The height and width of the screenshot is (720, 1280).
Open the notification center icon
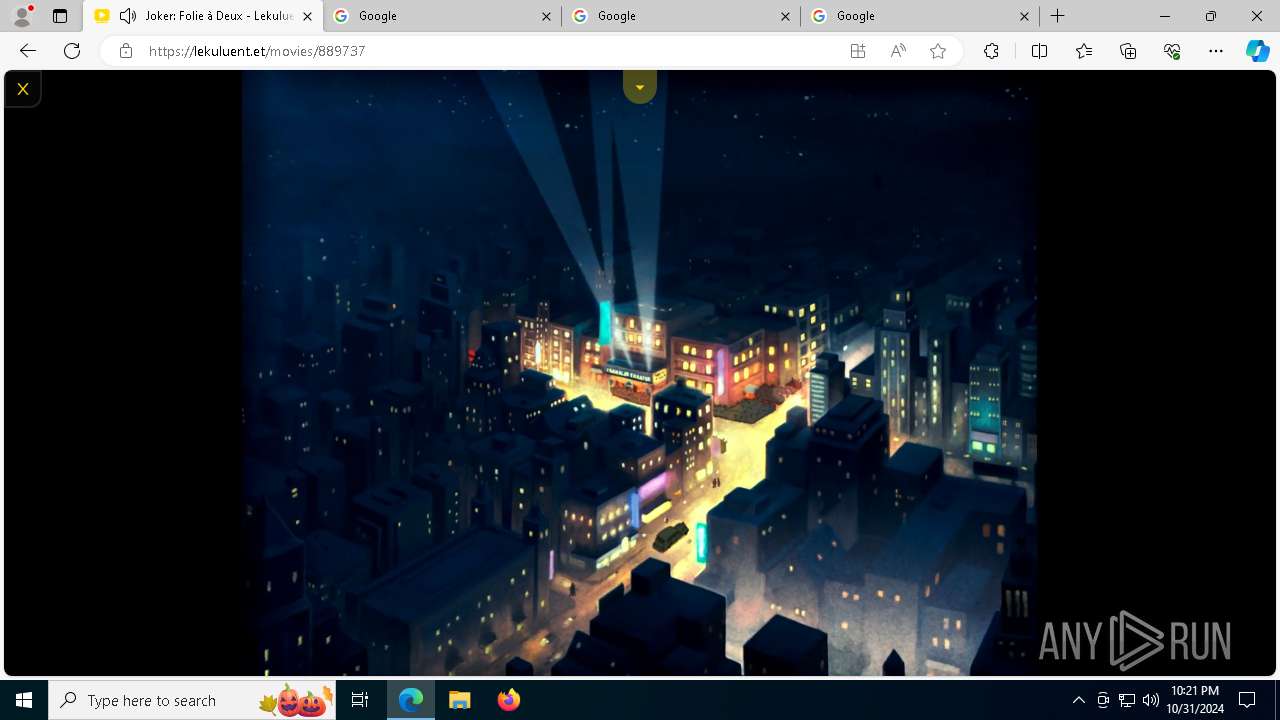(x=1247, y=700)
